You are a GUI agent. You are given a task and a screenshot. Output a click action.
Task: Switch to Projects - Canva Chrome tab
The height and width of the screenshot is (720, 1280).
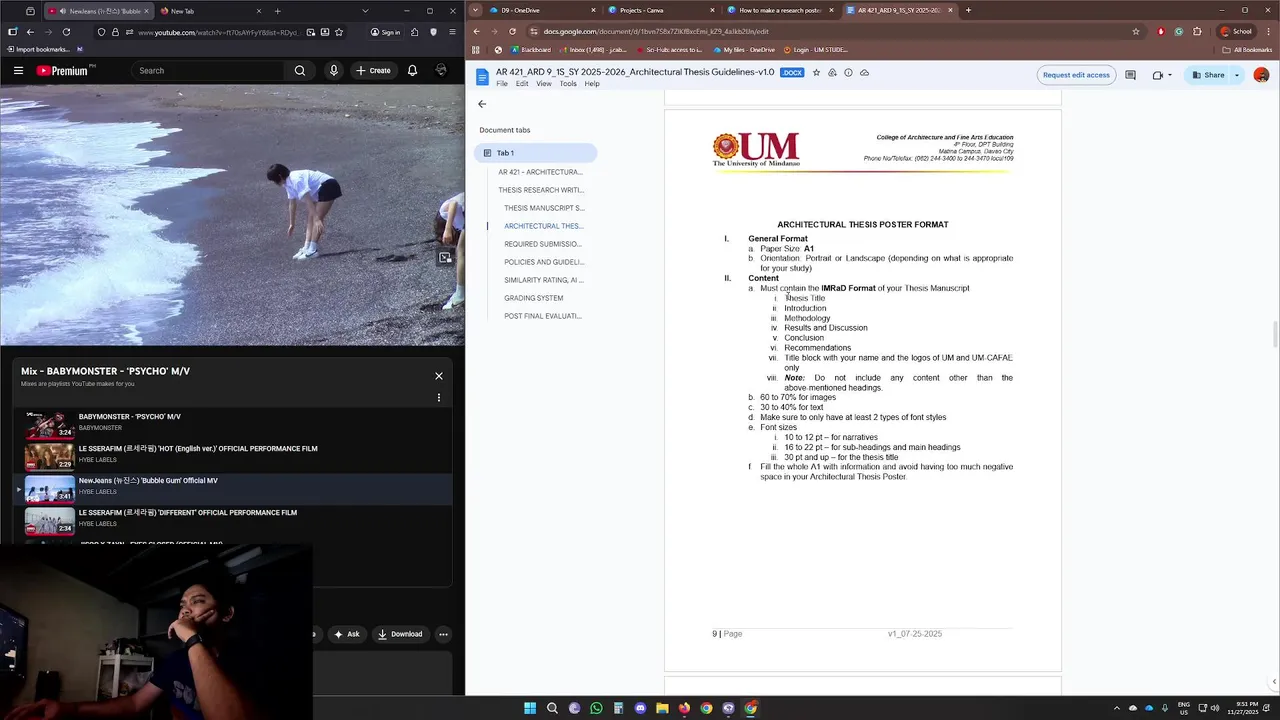coord(661,10)
